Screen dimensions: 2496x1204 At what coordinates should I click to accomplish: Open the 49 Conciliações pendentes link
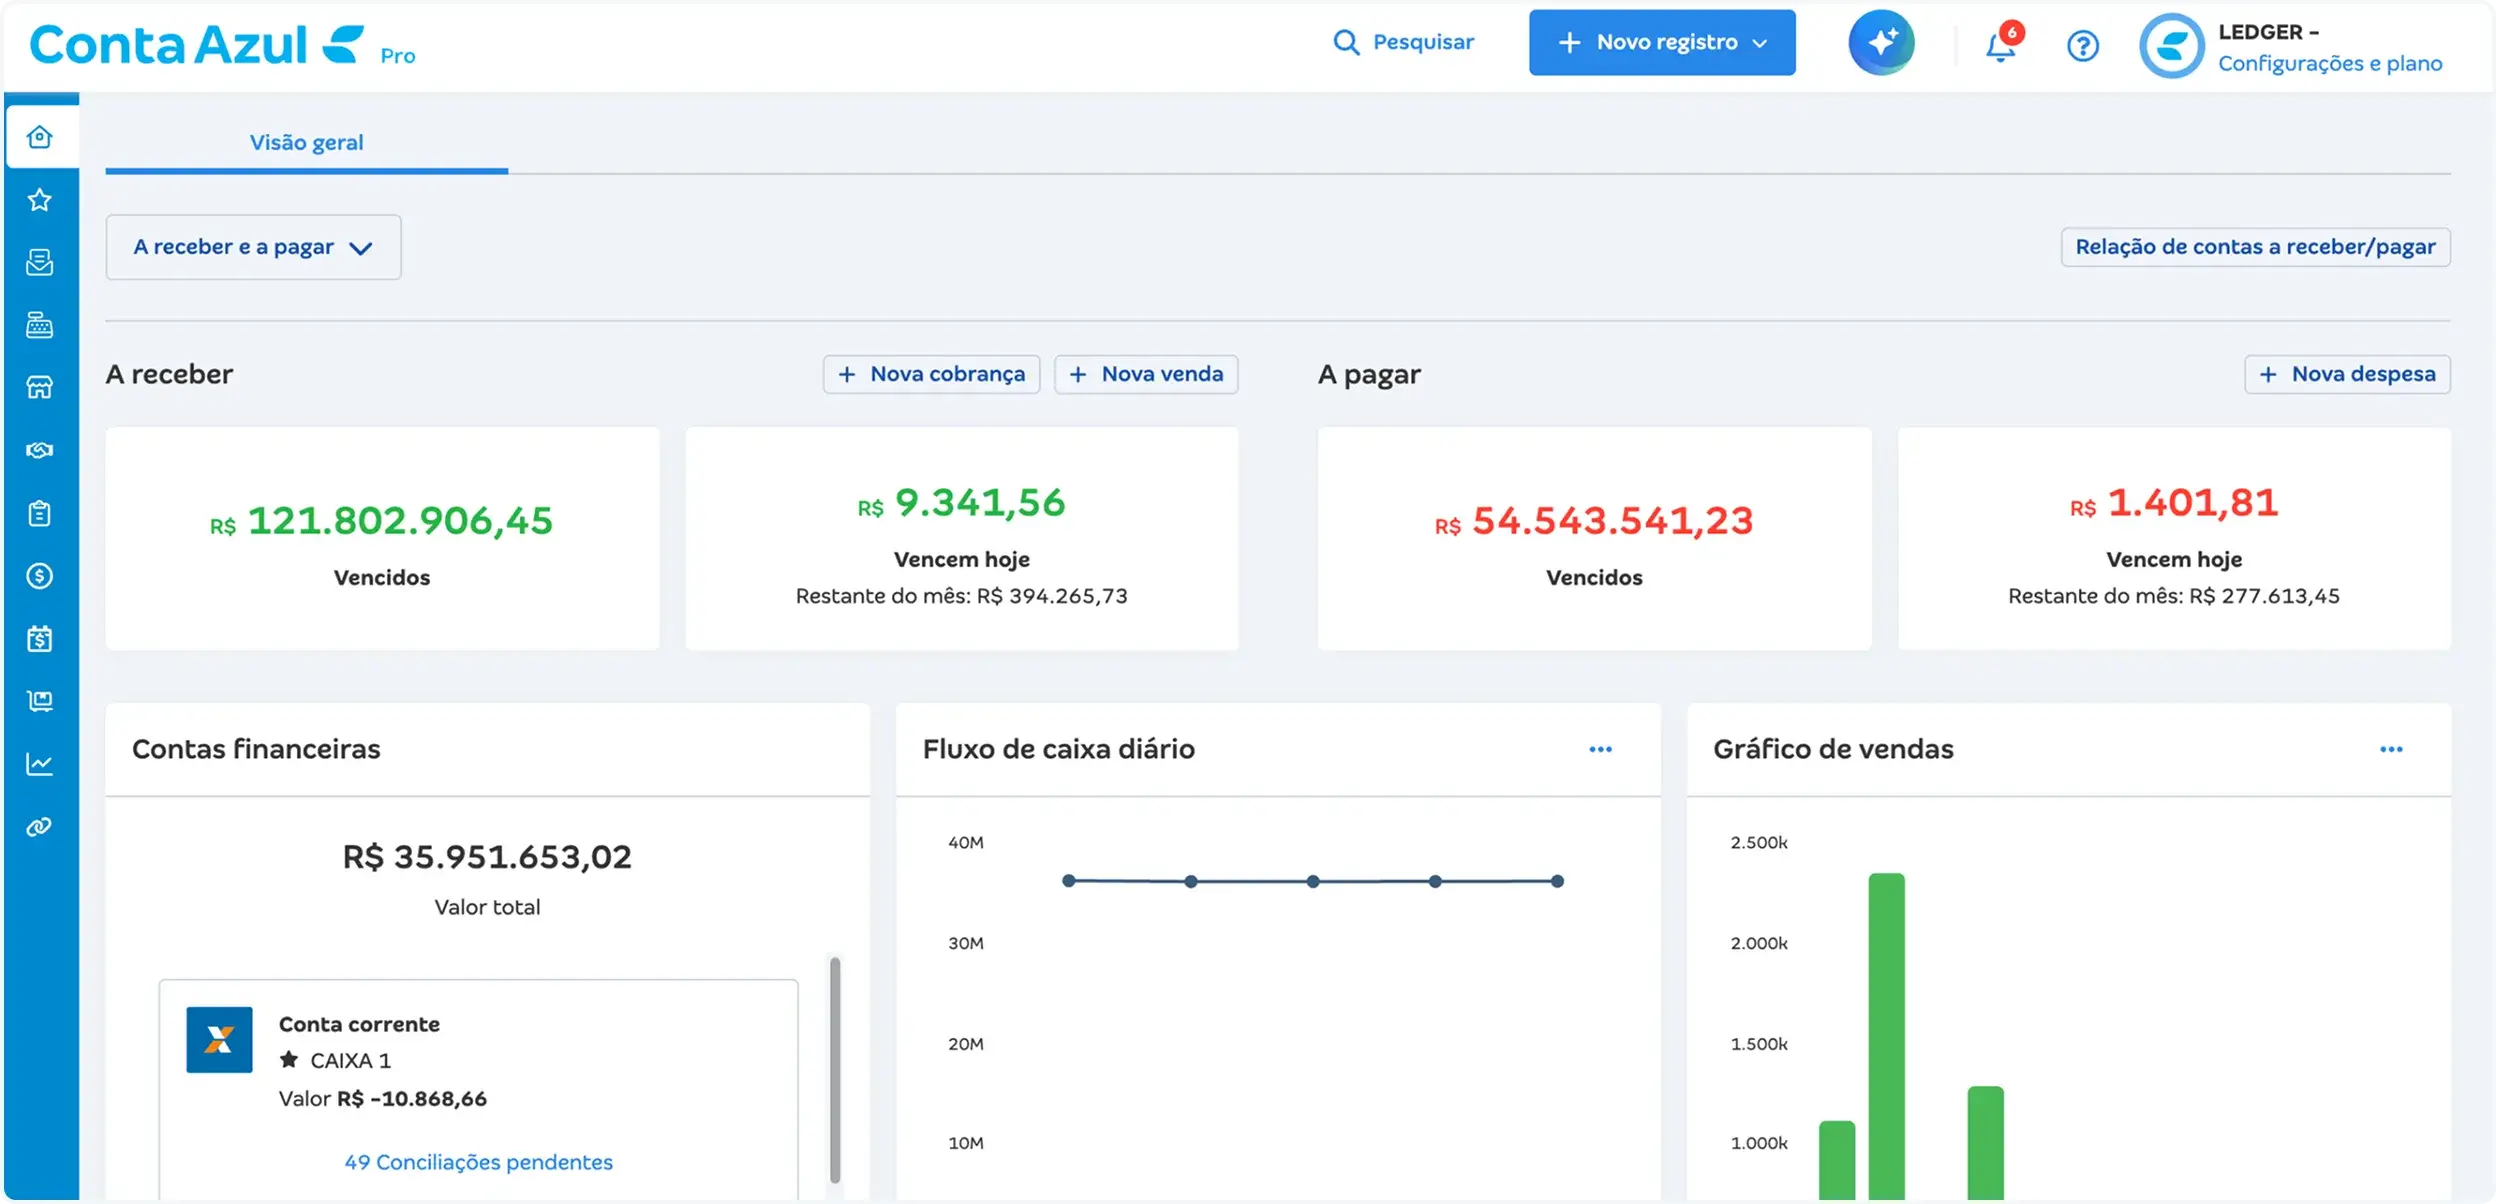pyautogui.click(x=478, y=1162)
